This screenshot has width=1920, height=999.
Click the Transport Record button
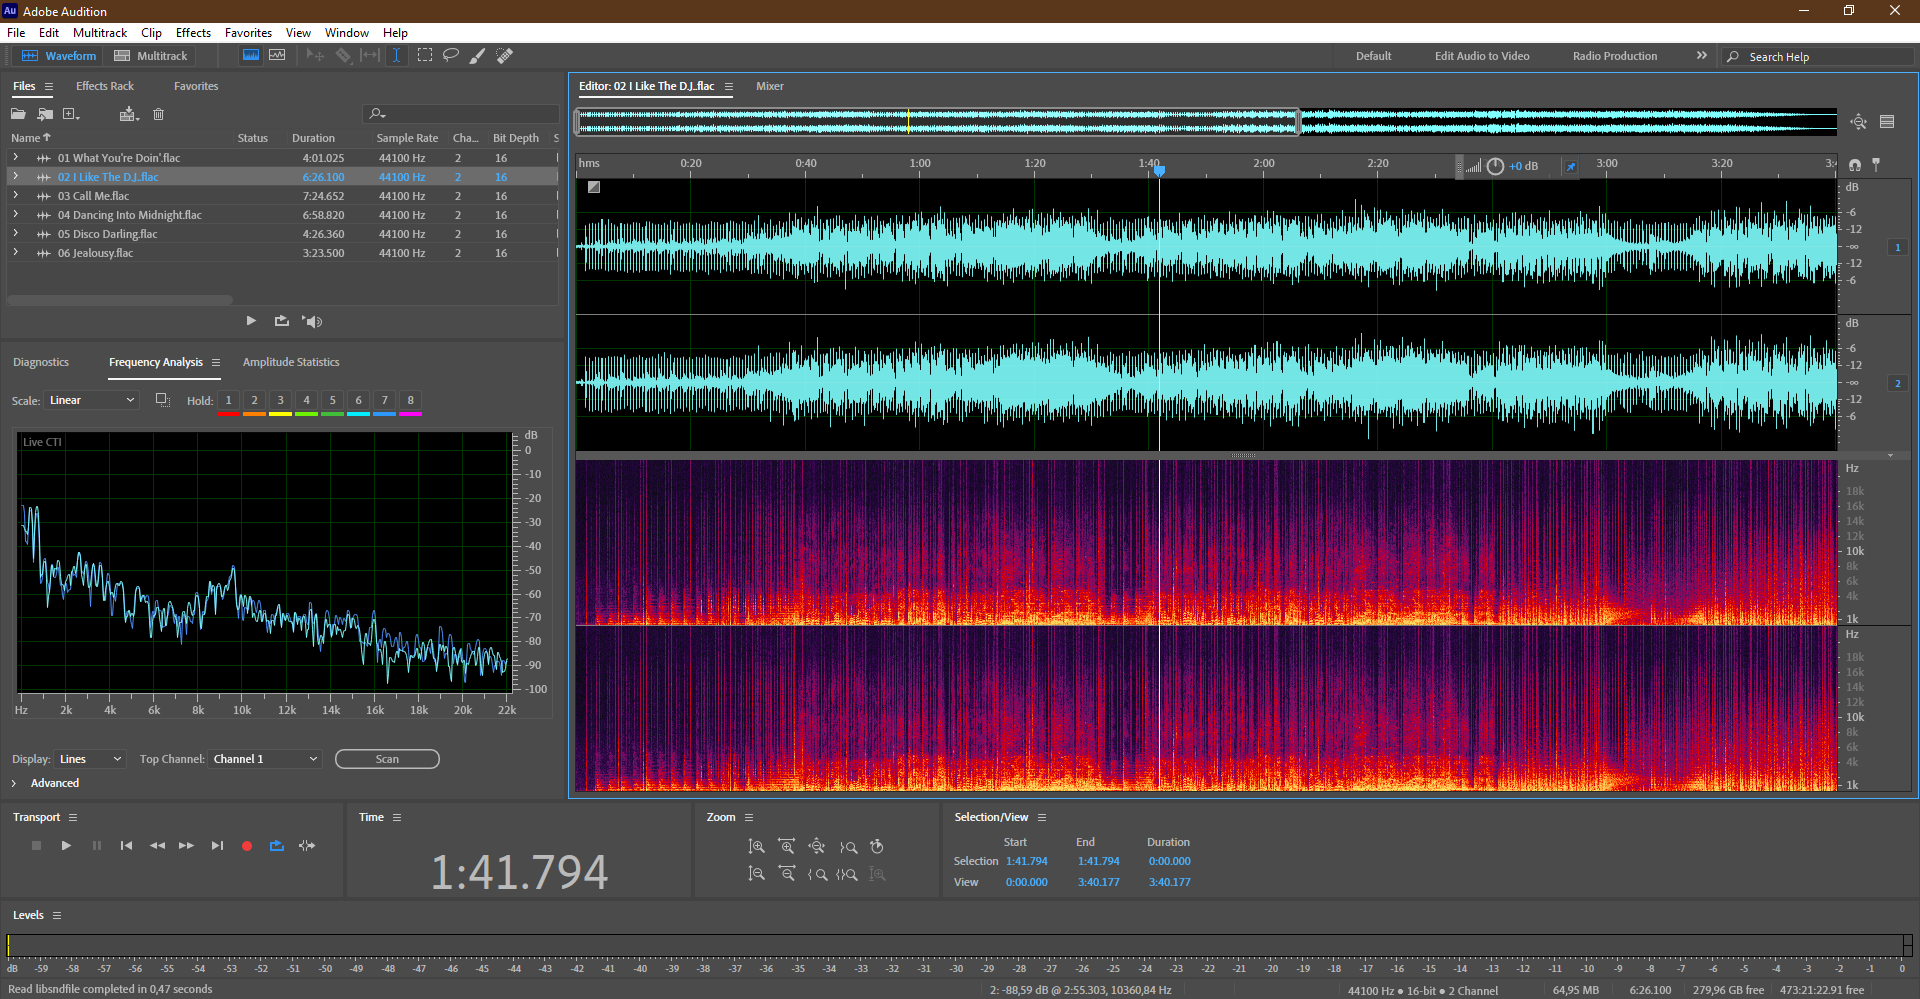point(247,846)
